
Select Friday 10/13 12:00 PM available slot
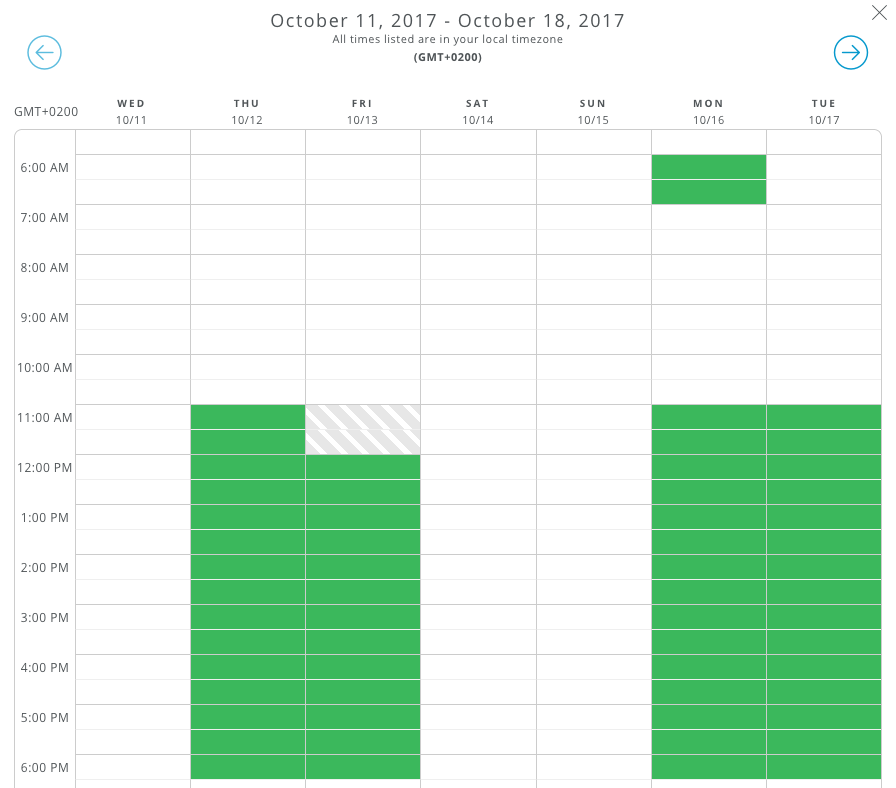(363, 467)
